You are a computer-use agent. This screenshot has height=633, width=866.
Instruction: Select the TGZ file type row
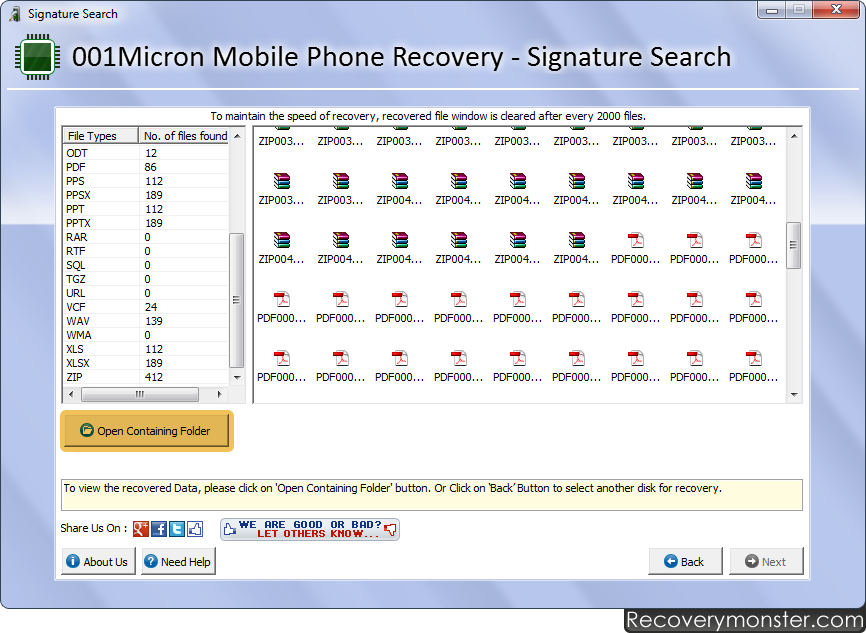pos(146,279)
